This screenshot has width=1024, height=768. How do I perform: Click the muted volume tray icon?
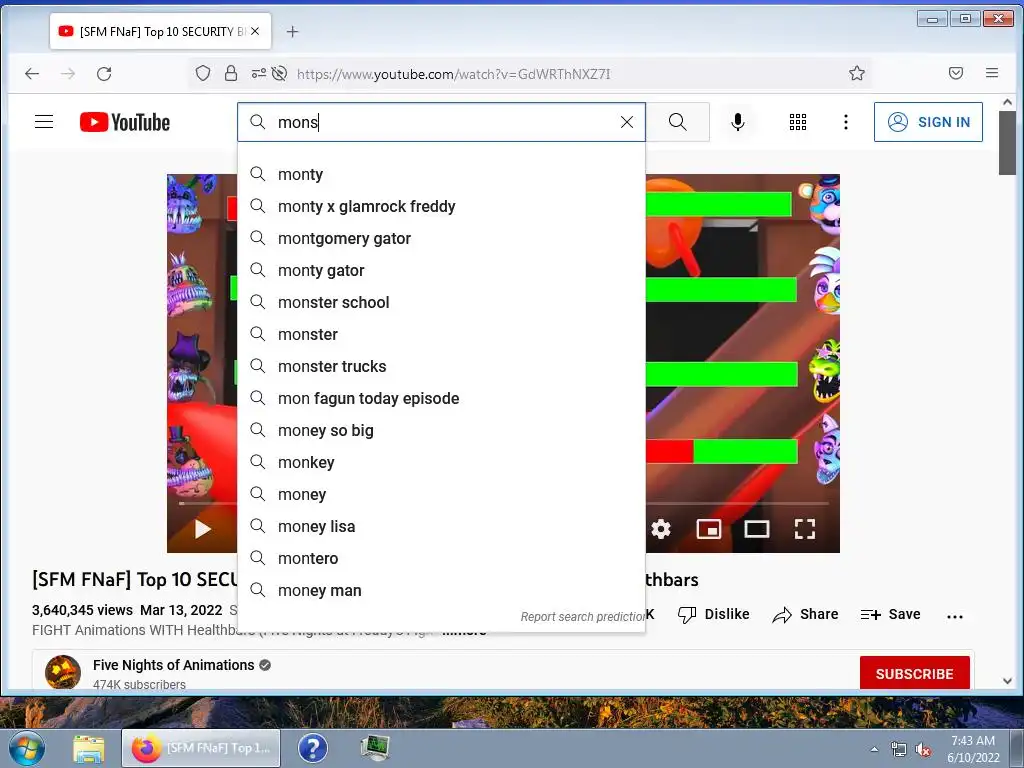click(923, 750)
